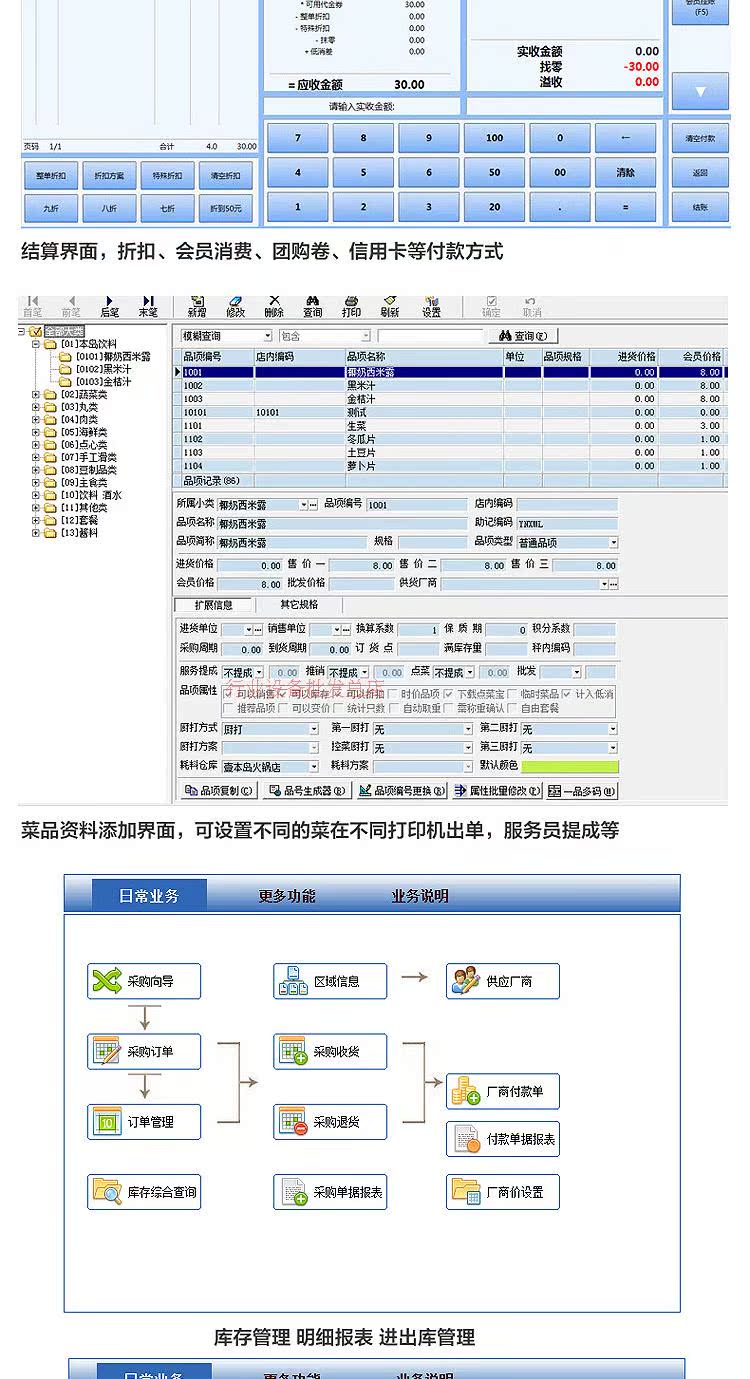Click 品项编号更换(R) button

coord(403,791)
